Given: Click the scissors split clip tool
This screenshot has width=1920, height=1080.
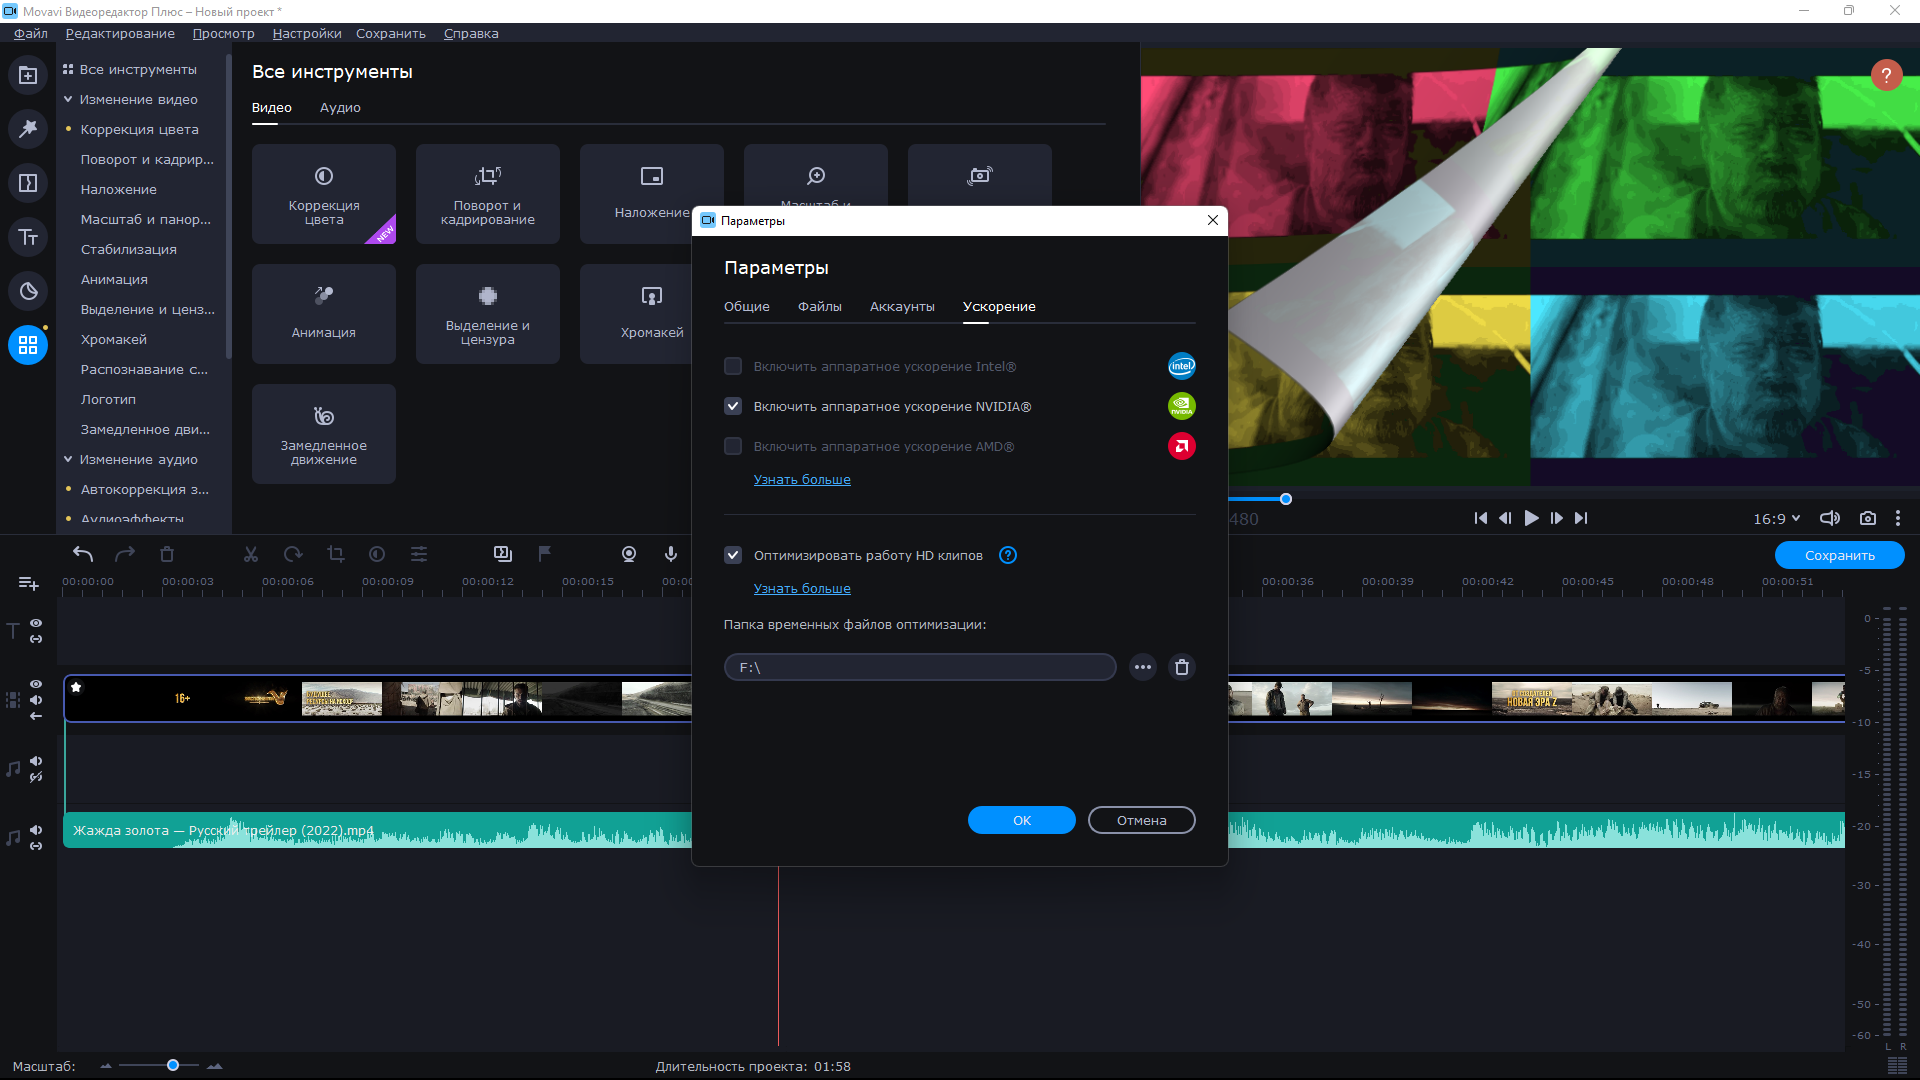Looking at the screenshot, I should [251, 554].
